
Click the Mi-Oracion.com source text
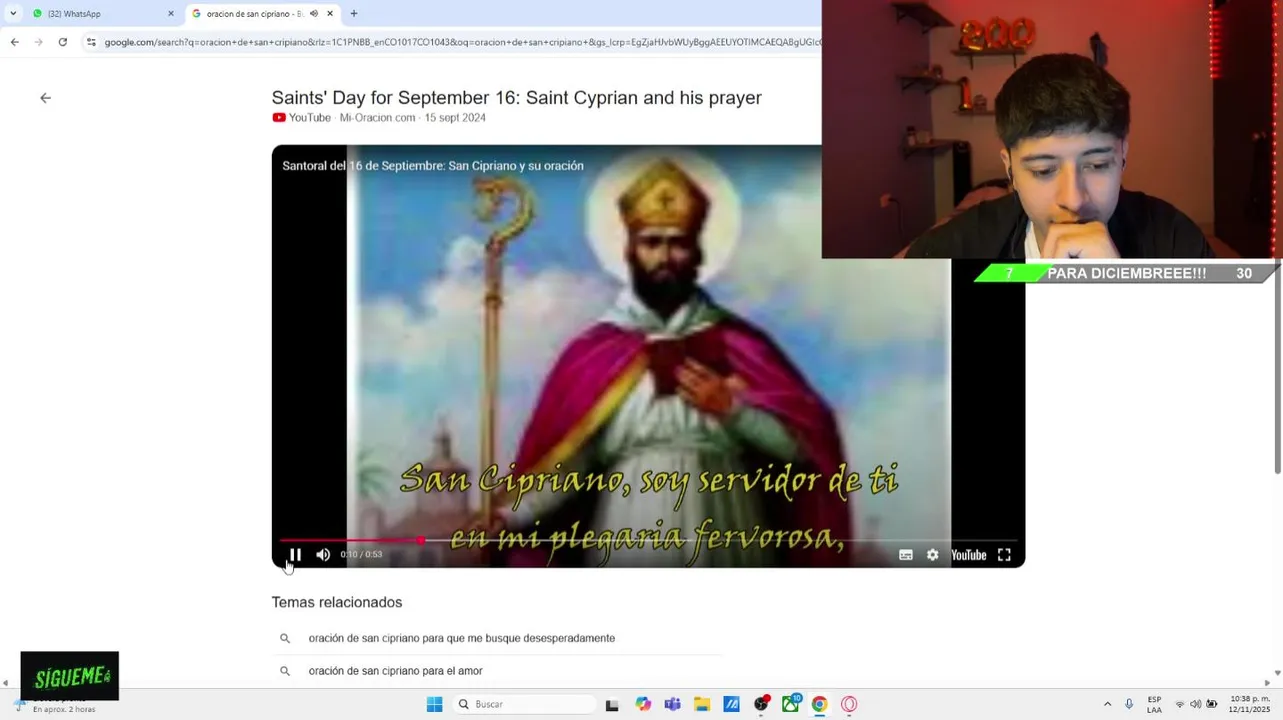[377, 118]
